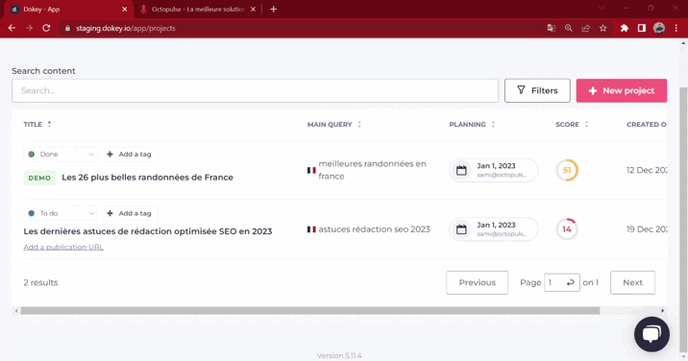Click the 2 results text
Image resolution: width=688 pixels, height=361 pixels.
[x=41, y=282]
